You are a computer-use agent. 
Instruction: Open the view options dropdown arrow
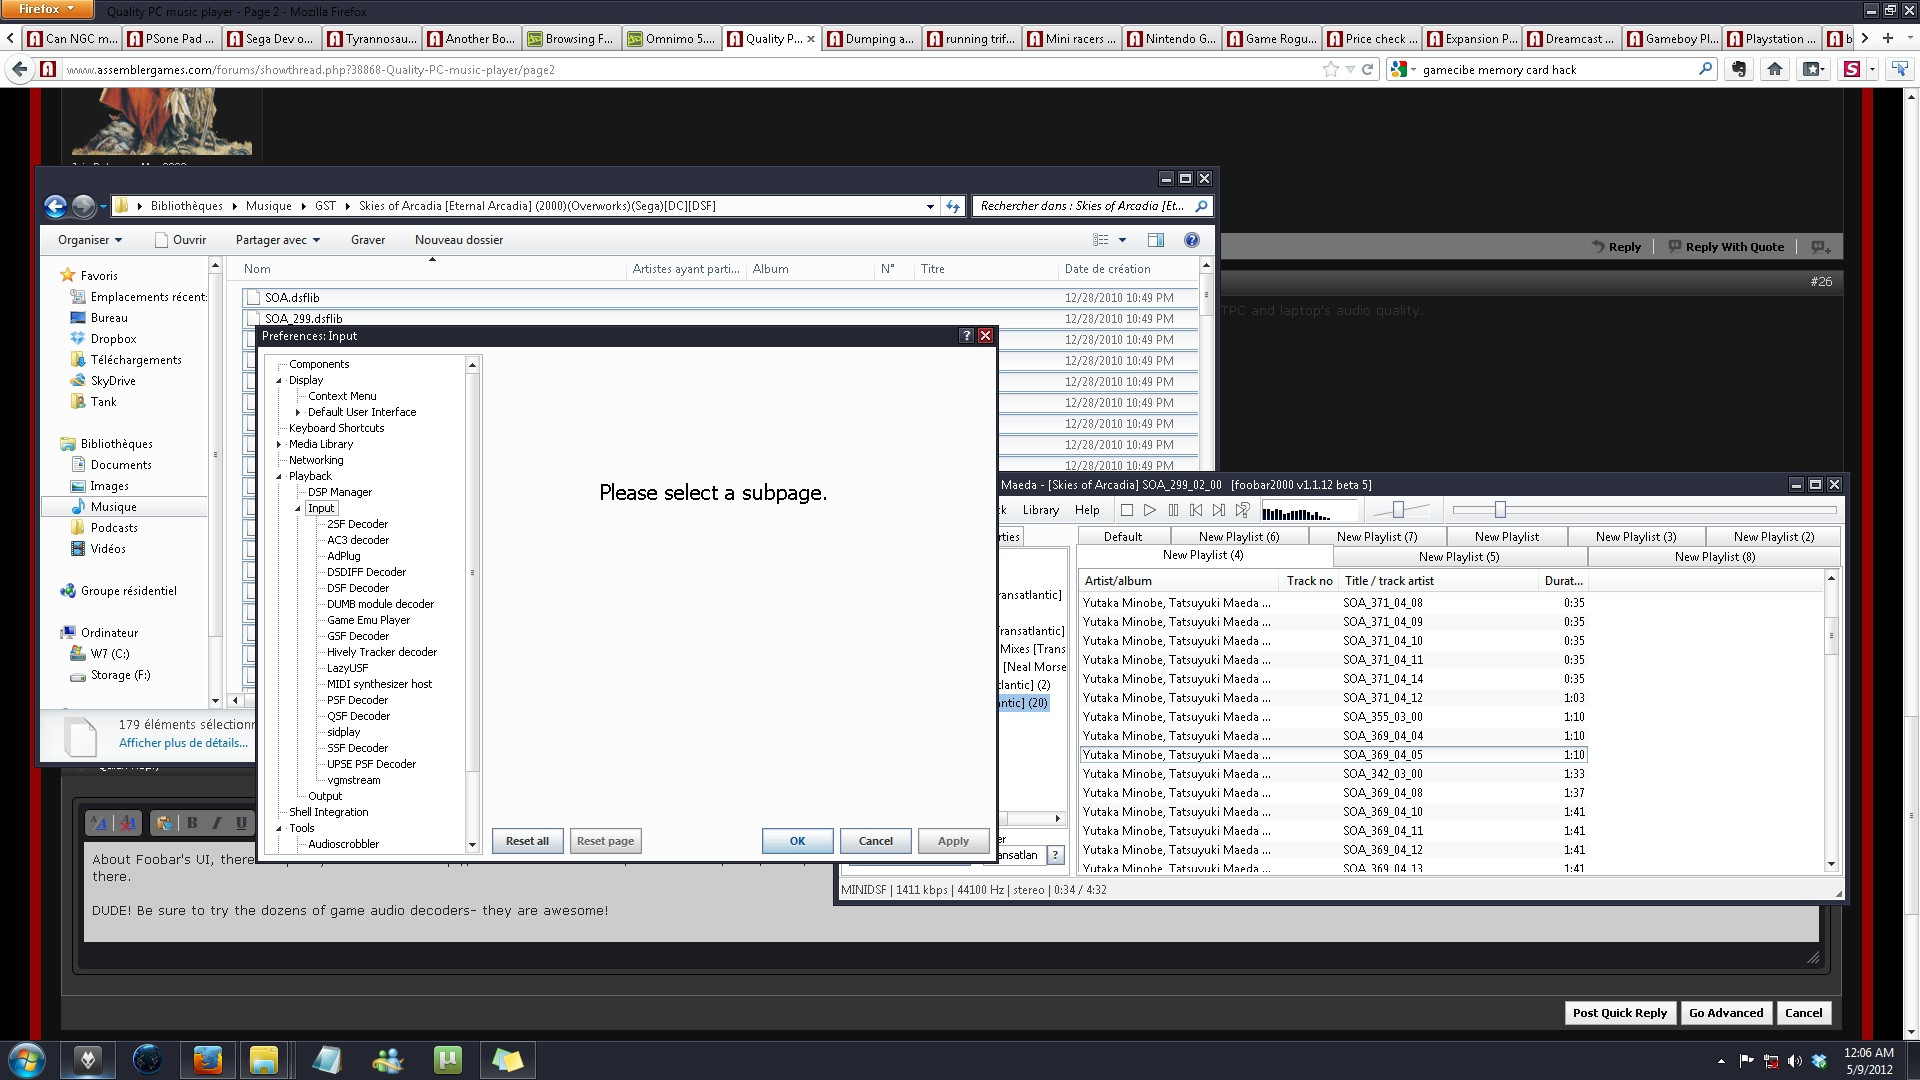click(1122, 240)
